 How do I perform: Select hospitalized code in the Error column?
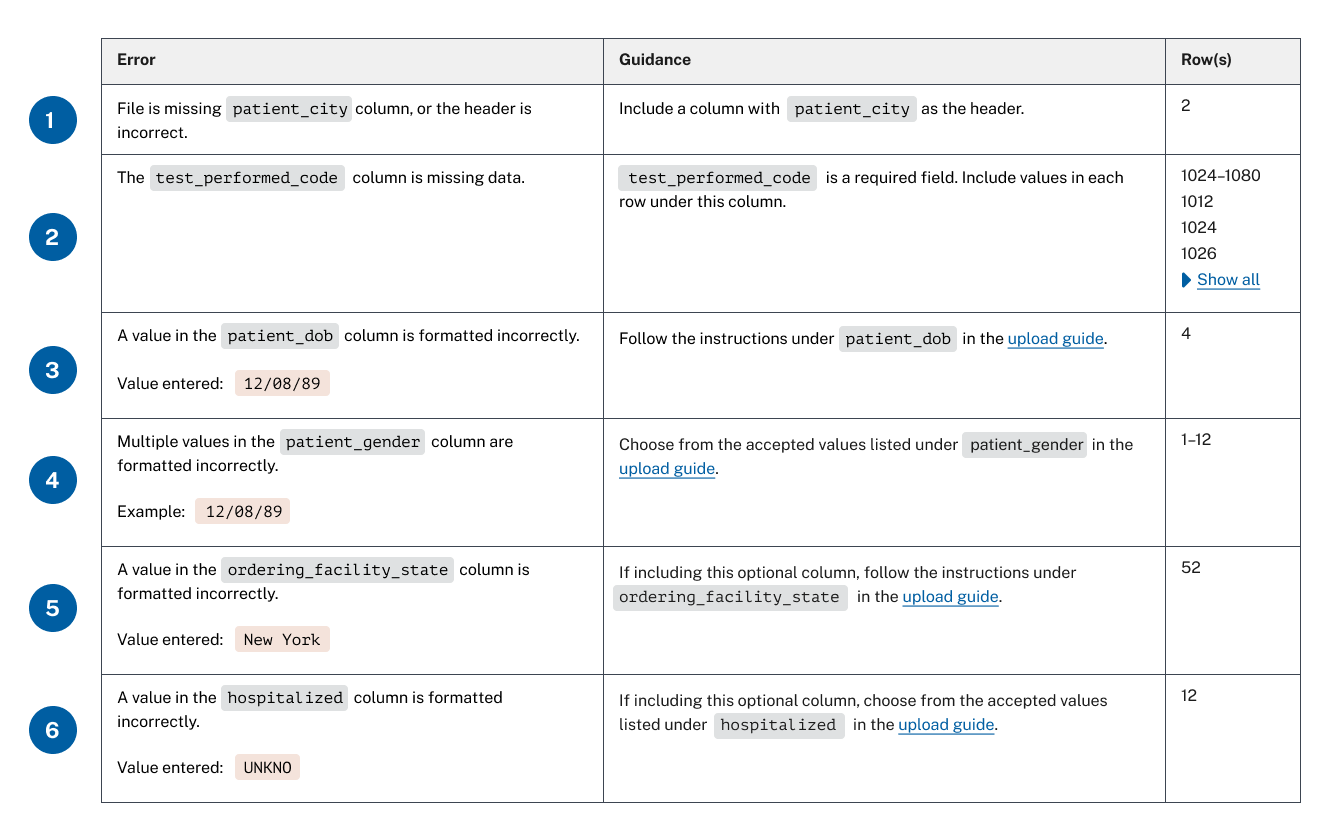point(285,698)
